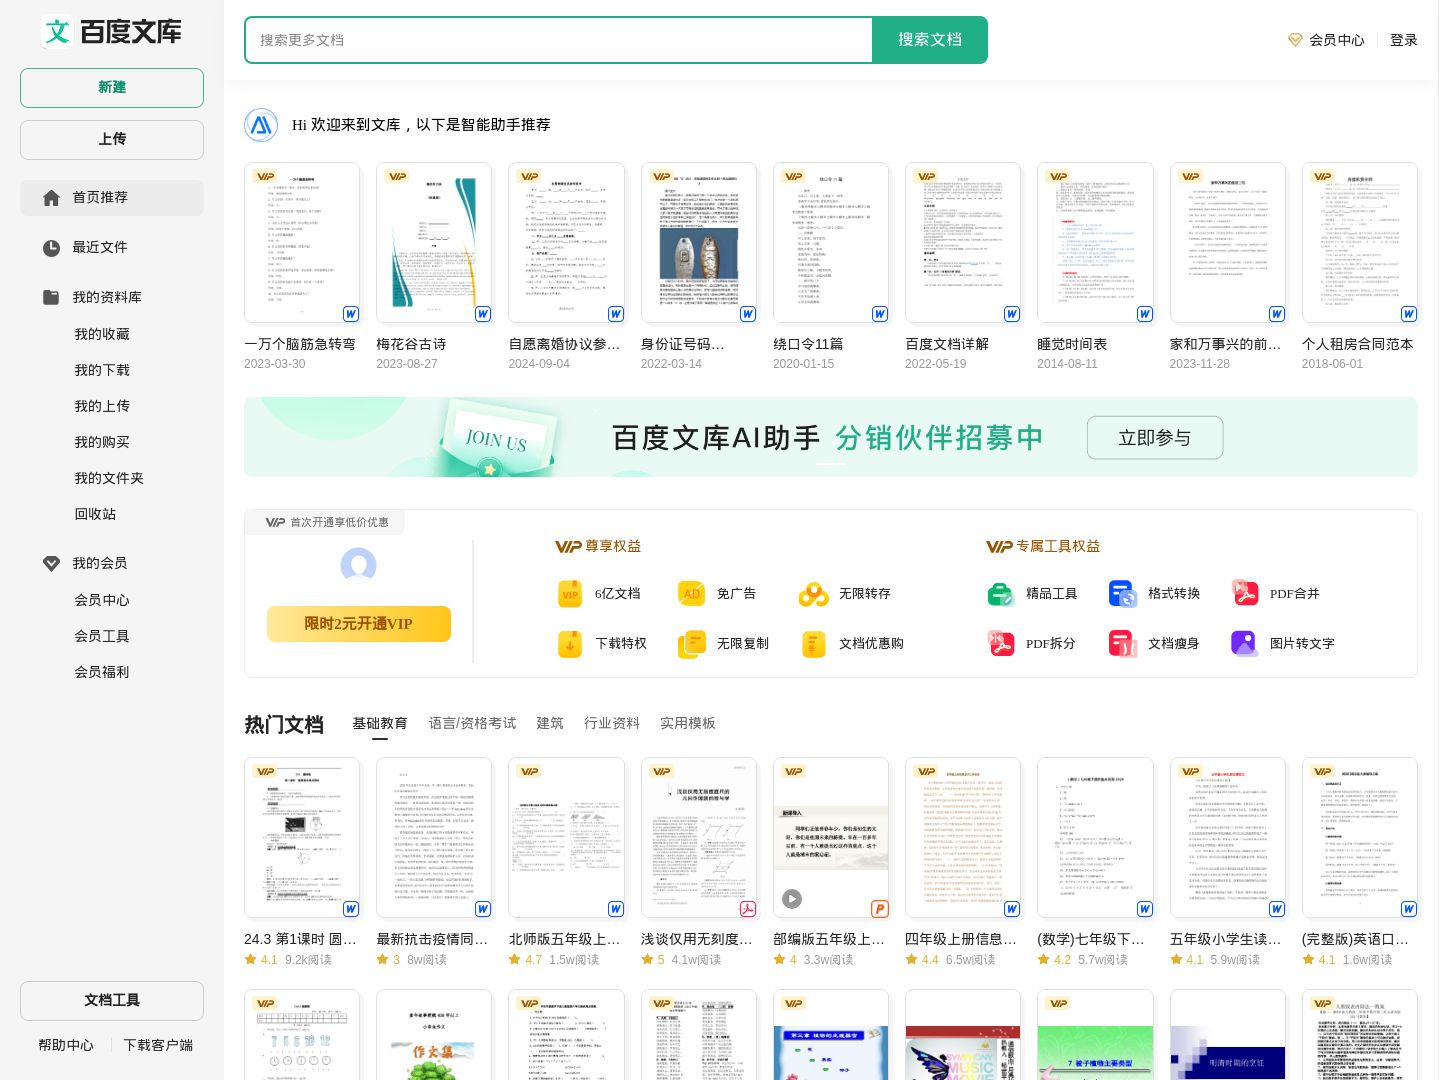The image size is (1440, 1080).
Task: Open 帮助中心 link
Action: click(x=66, y=1045)
